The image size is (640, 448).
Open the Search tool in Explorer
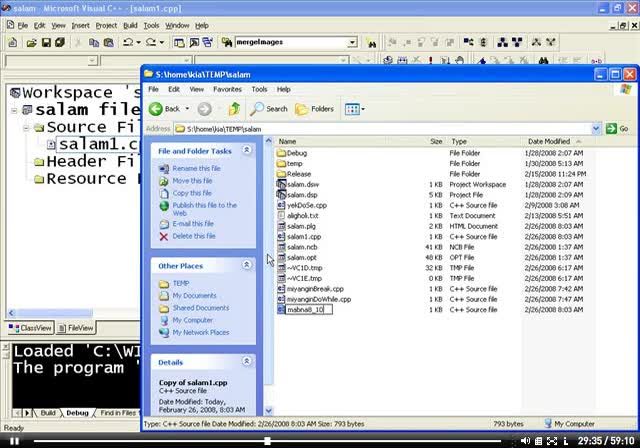coord(269,109)
